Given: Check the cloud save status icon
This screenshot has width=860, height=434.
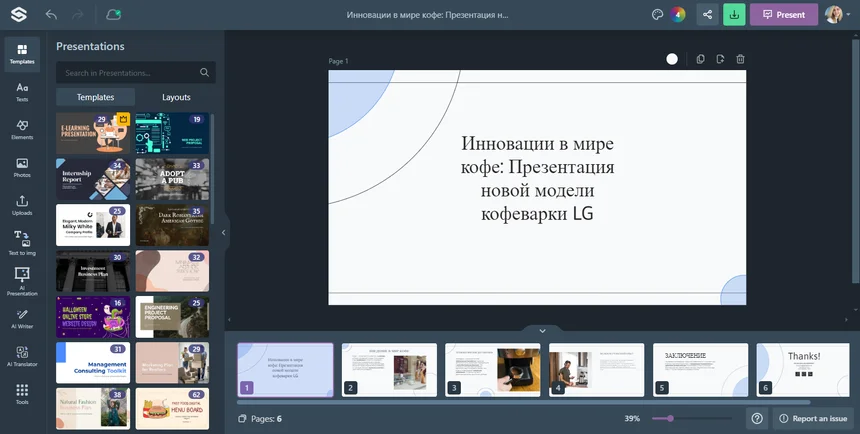Looking at the screenshot, I should tap(114, 15).
